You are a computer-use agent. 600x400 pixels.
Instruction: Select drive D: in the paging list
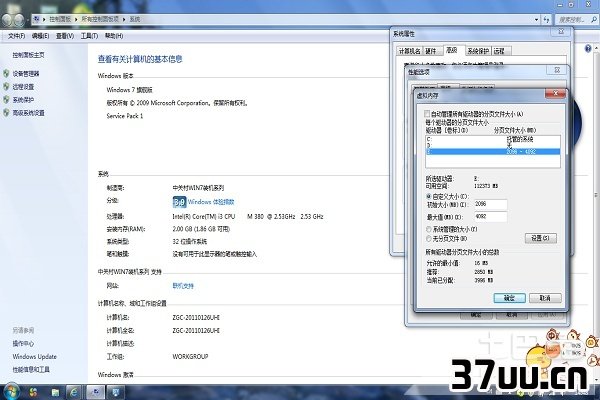click(493, 145)
